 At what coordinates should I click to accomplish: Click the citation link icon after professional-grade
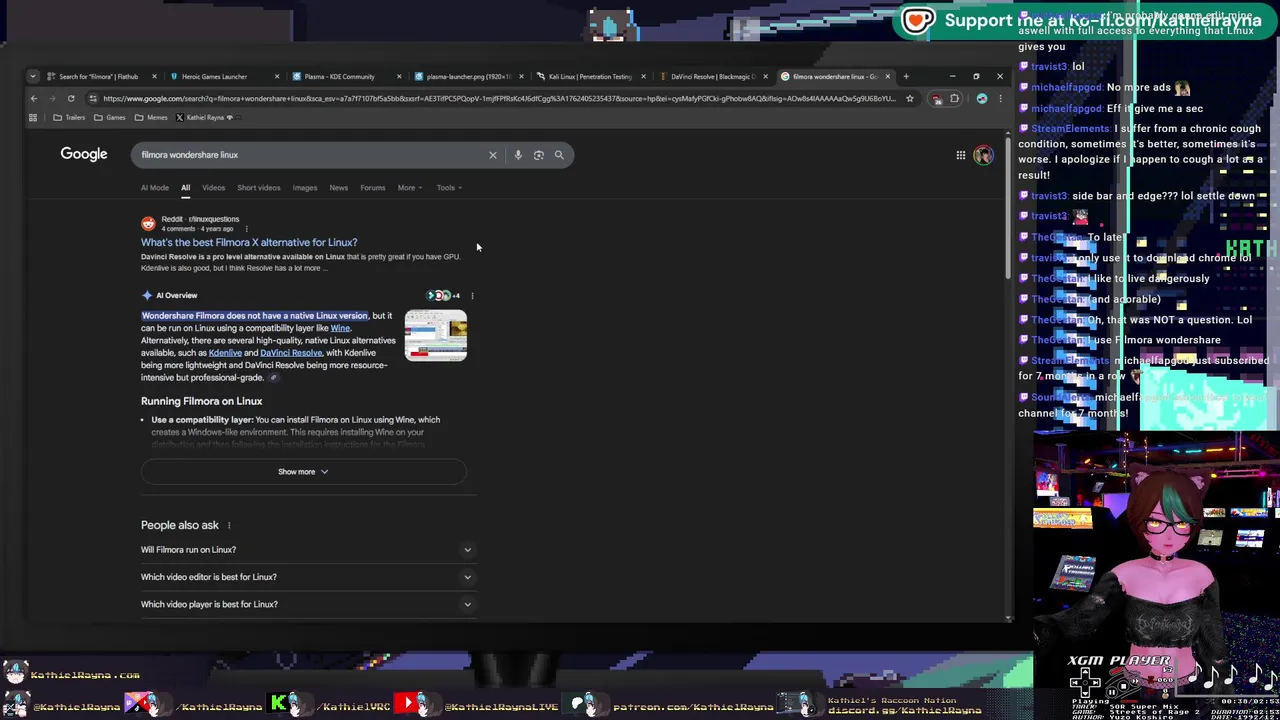pyautogui.click(x=272, y=378)
